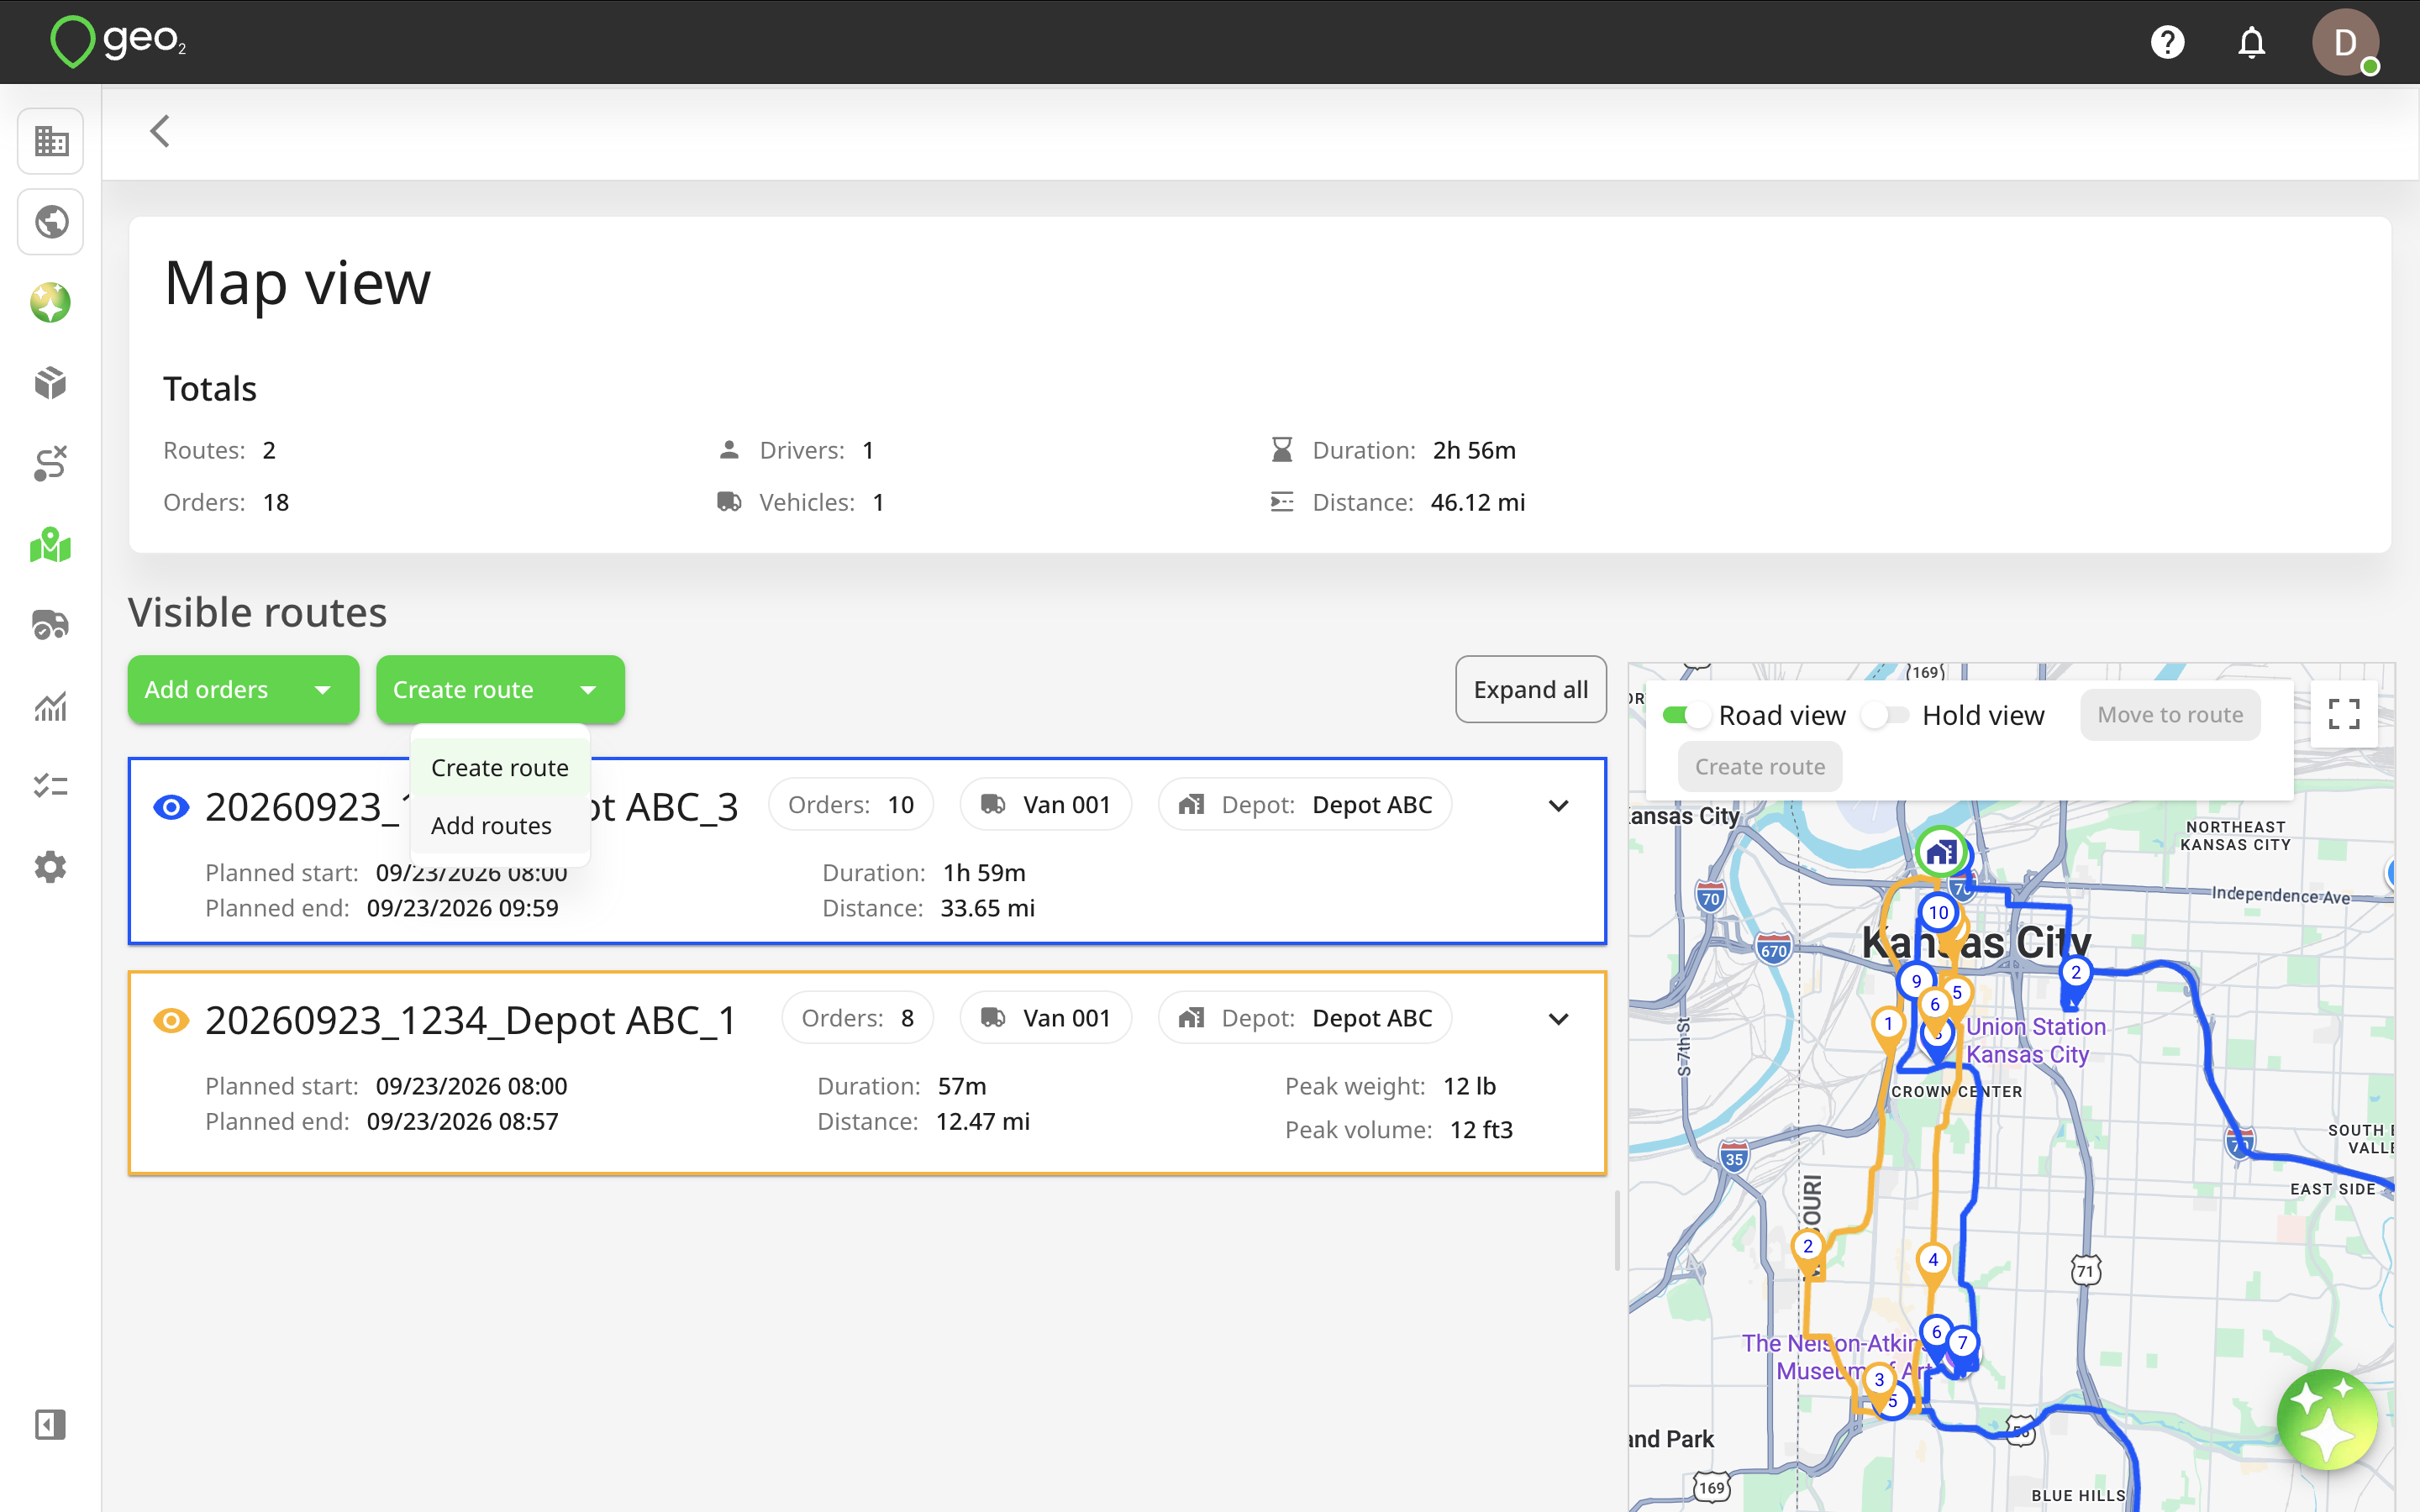Click Move to route button on map
Screen dimensions: 2420x1512
point(2170,715)
